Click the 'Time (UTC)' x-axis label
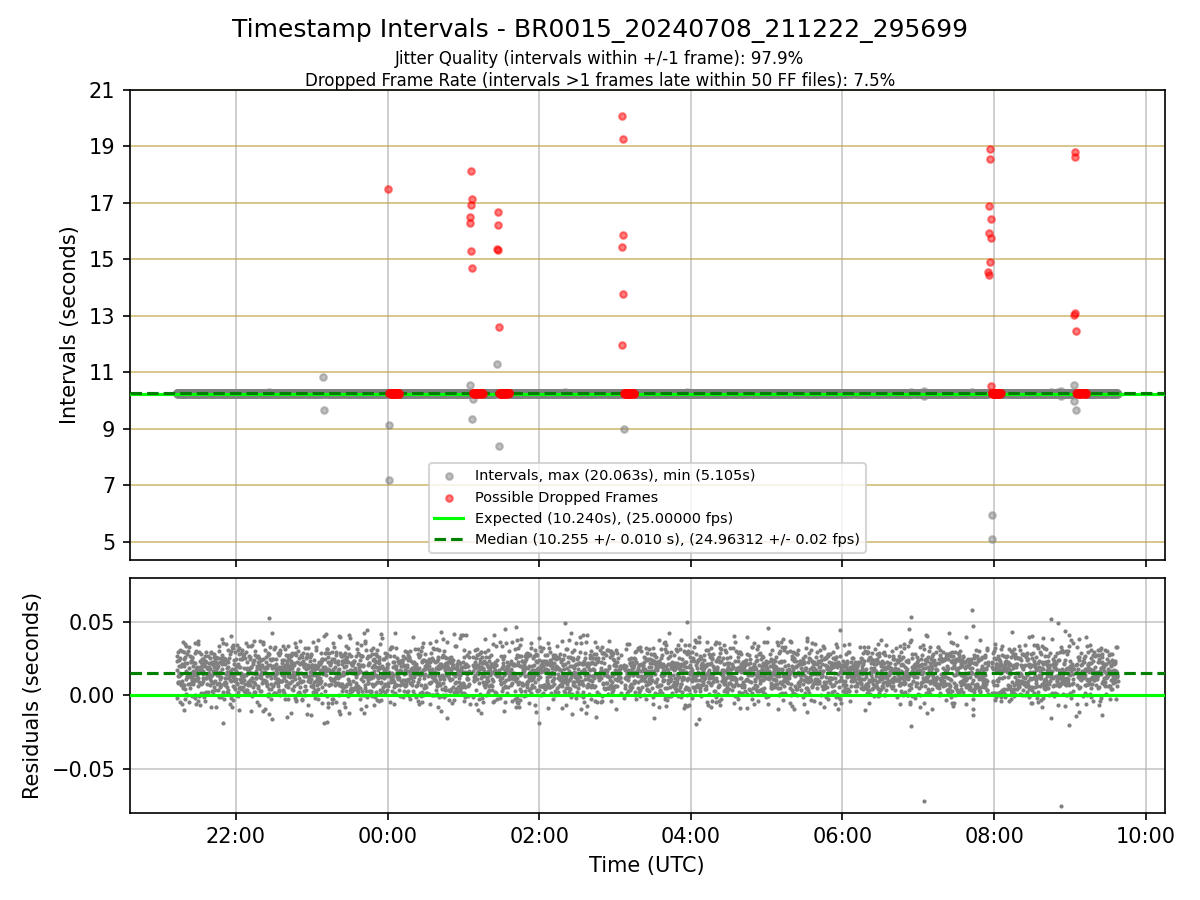Viewport: 1200px width, 900px height. 646,865
